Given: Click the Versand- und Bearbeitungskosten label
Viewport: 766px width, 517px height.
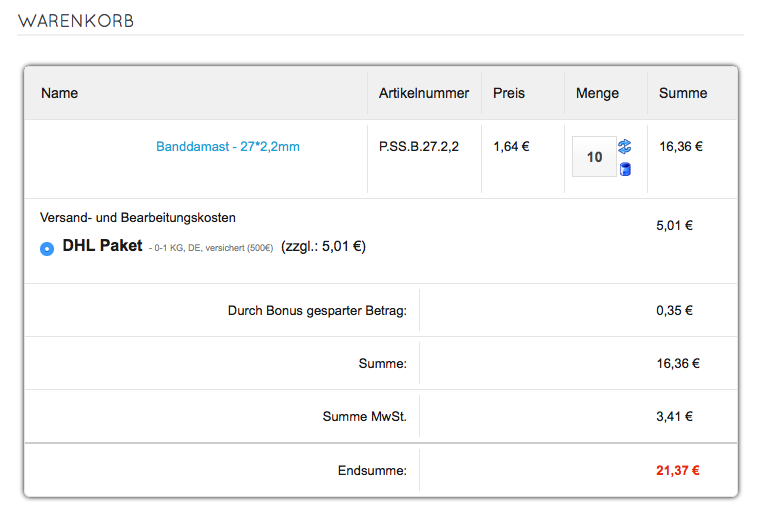Looking at the screenshot, I should coord(138,217).
